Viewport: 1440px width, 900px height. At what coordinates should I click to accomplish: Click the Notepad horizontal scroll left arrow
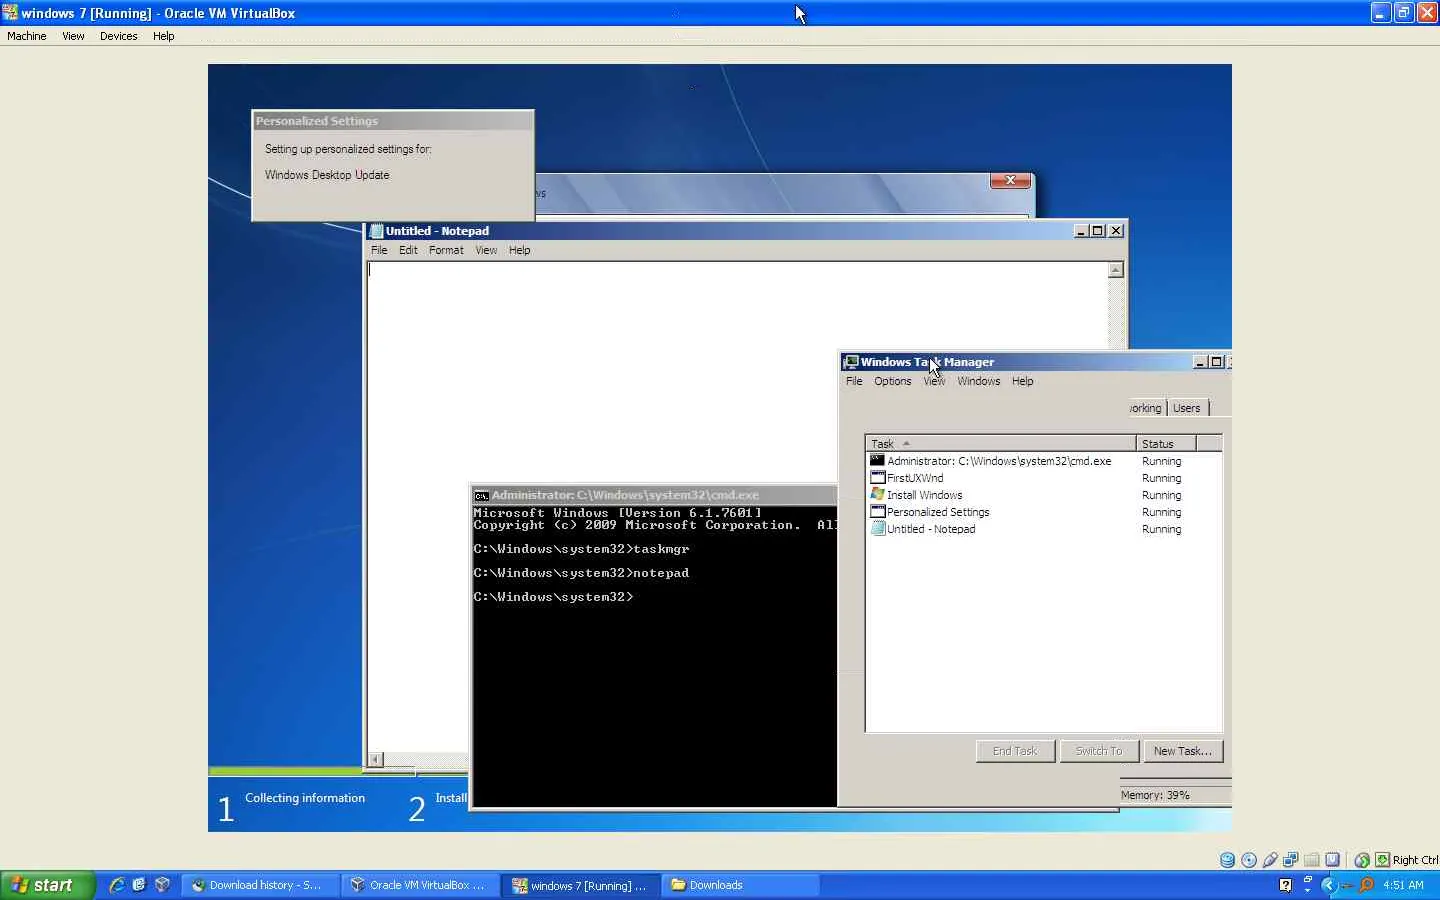pyautogui.click(x=375, y=760)
